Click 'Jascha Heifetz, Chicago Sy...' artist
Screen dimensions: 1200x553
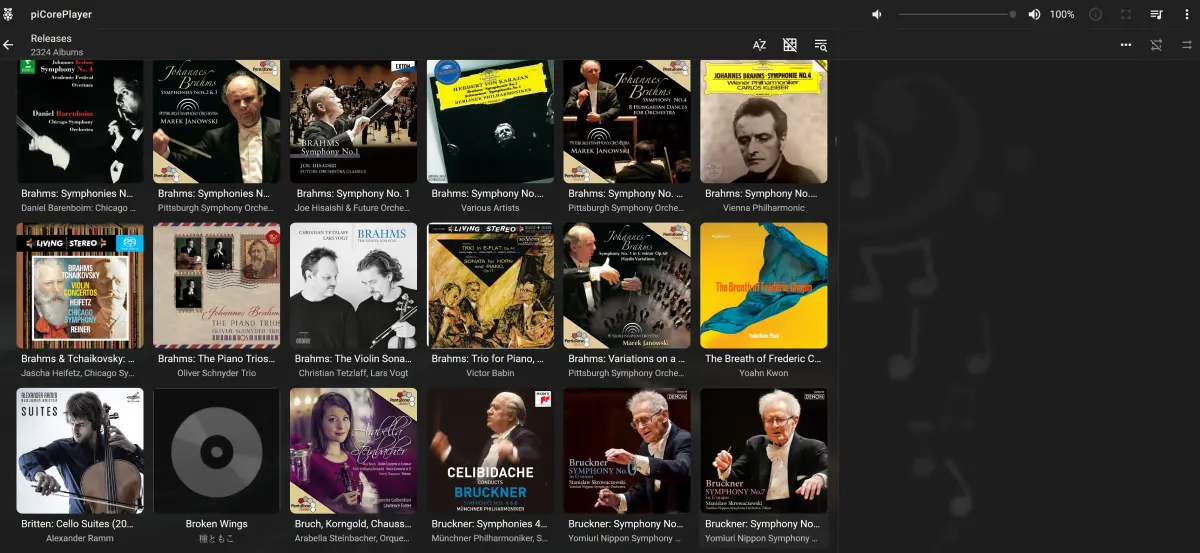point(79,373)
